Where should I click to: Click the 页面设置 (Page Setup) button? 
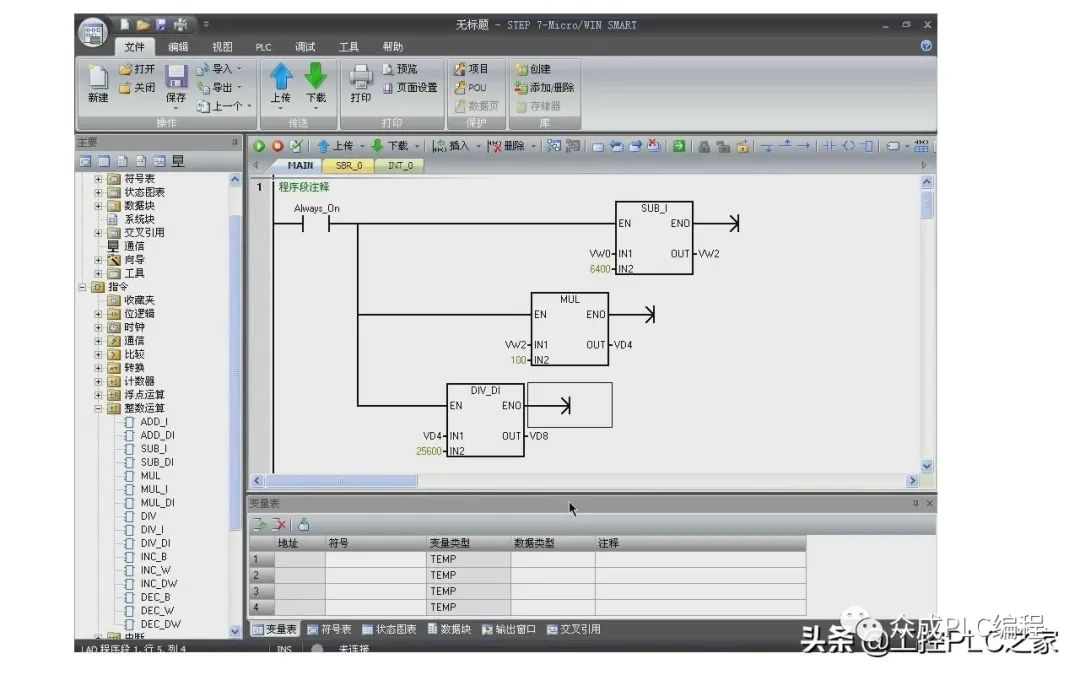(410, 87)
